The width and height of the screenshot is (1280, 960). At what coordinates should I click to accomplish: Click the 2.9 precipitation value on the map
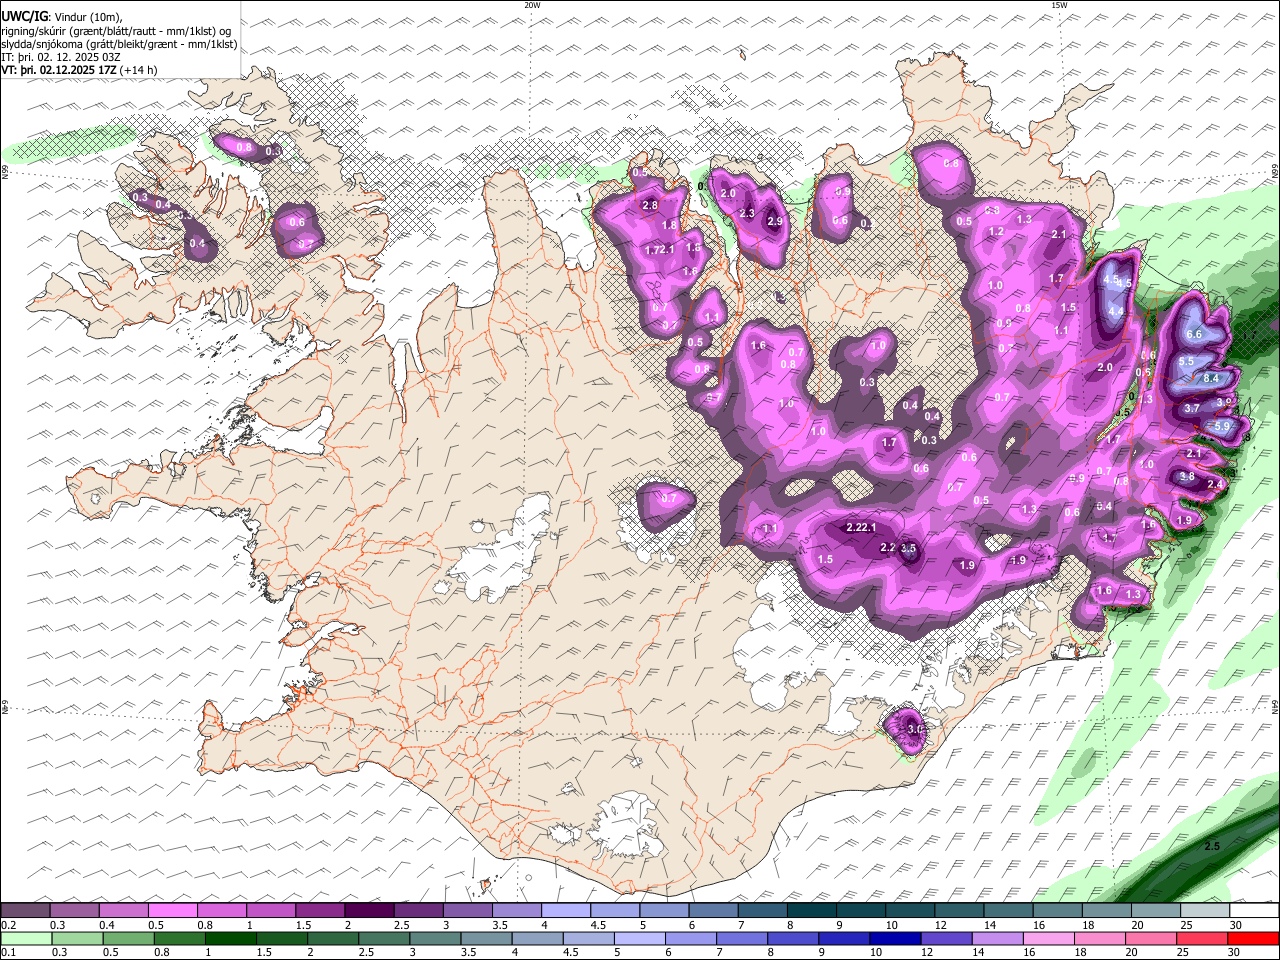pyautogui.click(x=775, y=222)
